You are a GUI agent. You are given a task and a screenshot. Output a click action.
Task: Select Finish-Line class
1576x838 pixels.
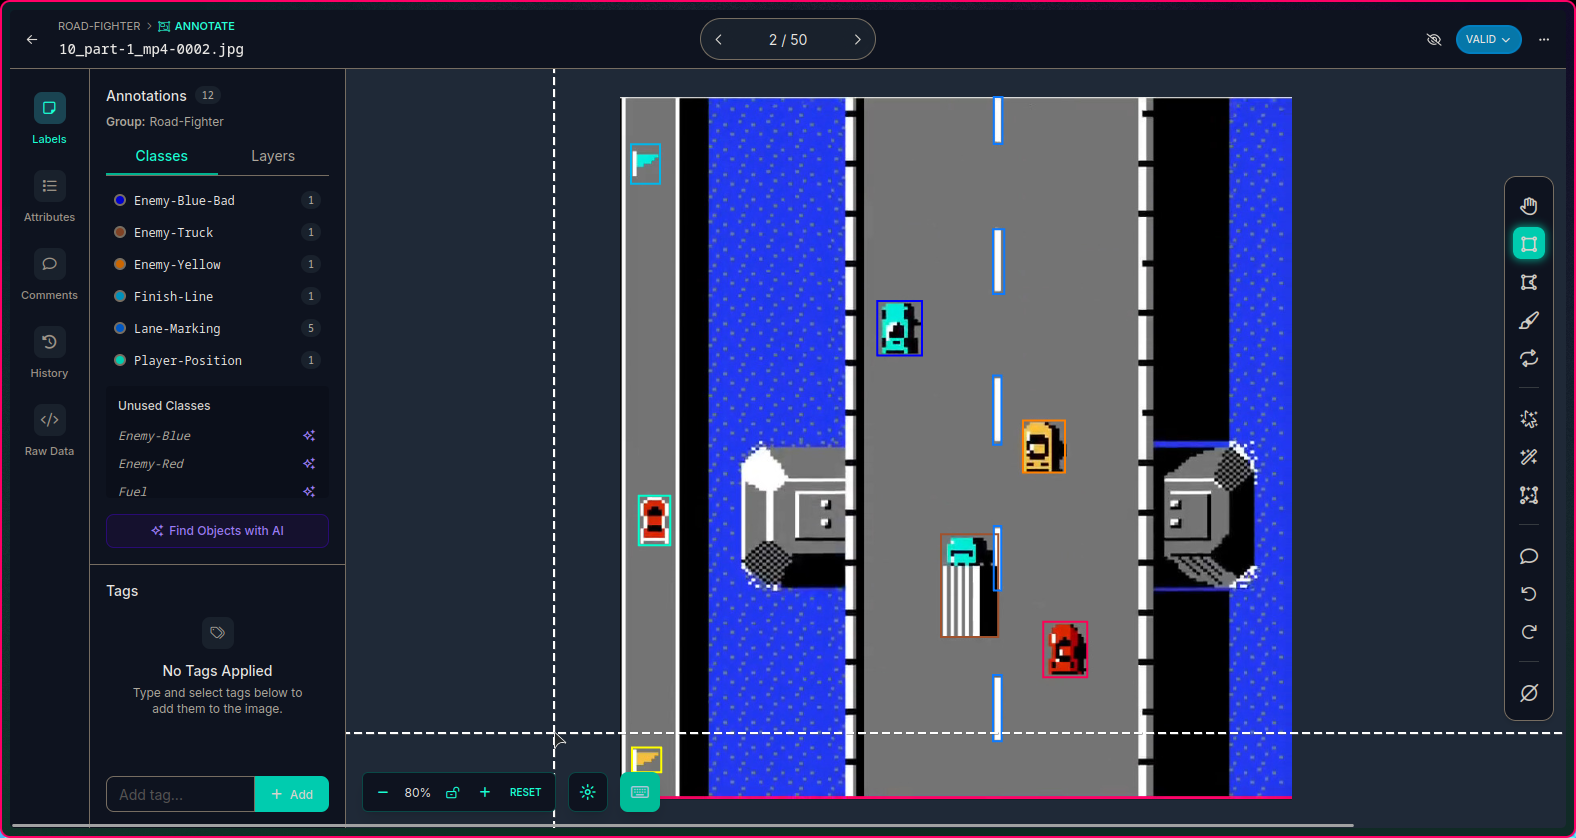click(x=217, y=296)
